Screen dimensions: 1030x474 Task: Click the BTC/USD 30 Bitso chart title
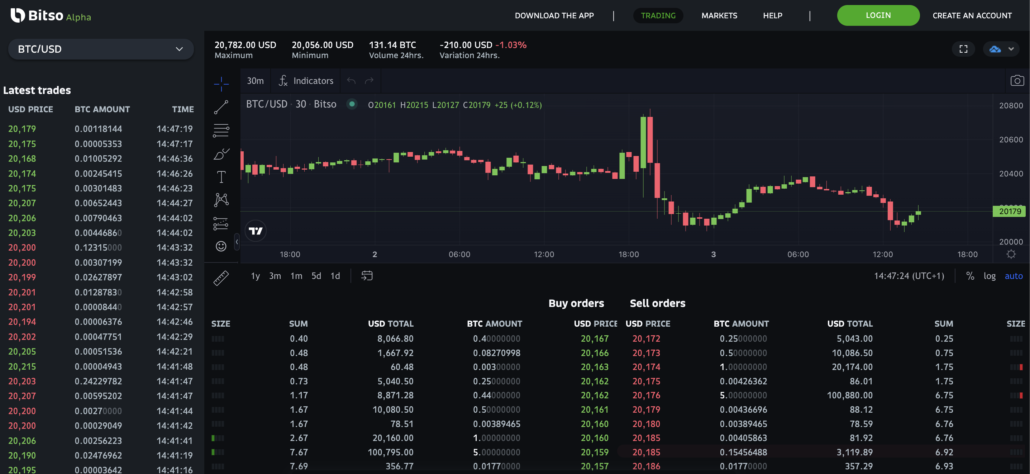(291, 104)
